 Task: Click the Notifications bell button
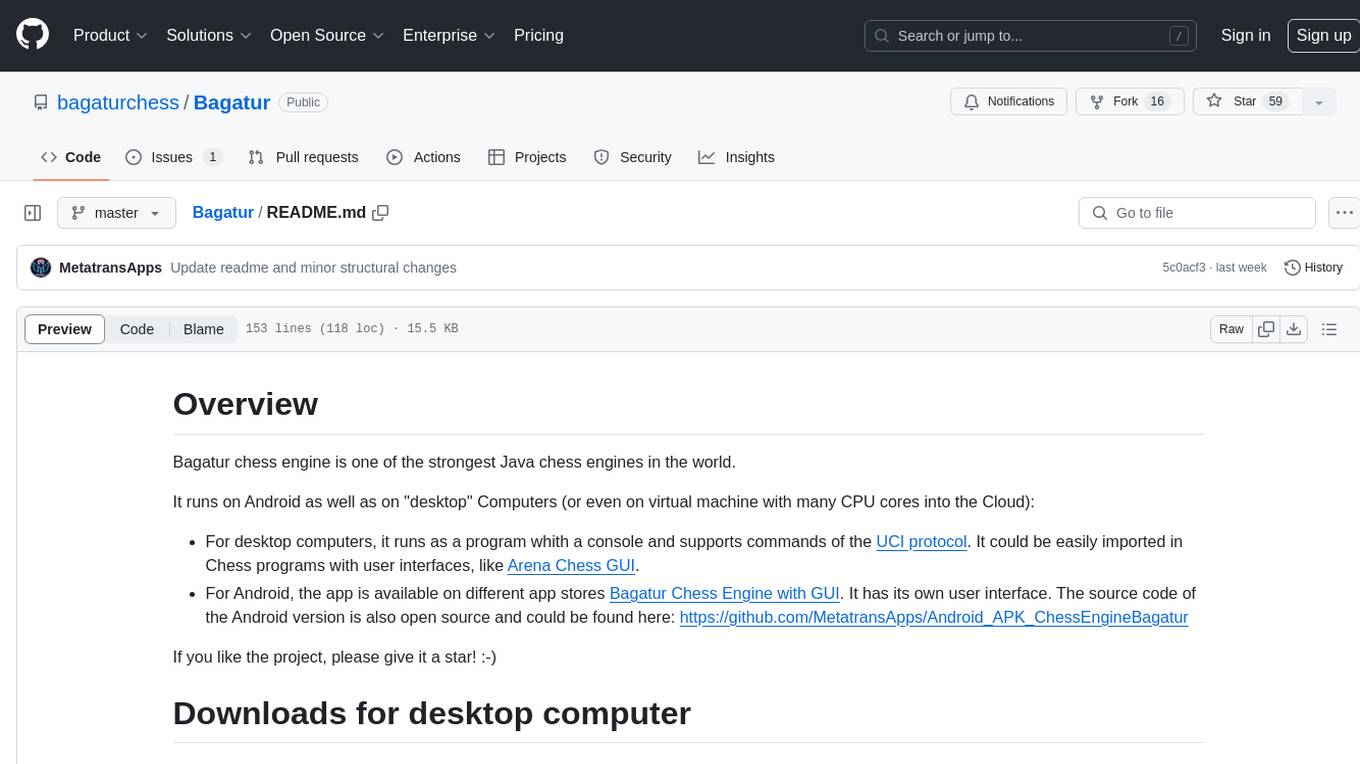pos(1009,102)
